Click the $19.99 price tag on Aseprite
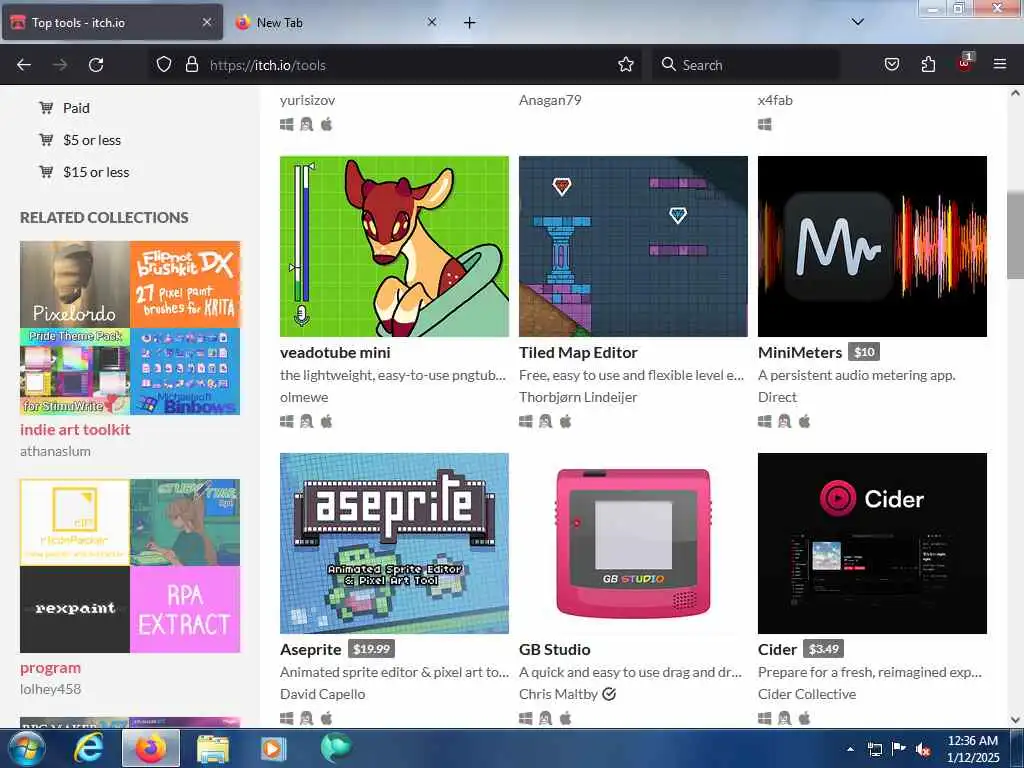1024x768 pixels. click(371, 649)
